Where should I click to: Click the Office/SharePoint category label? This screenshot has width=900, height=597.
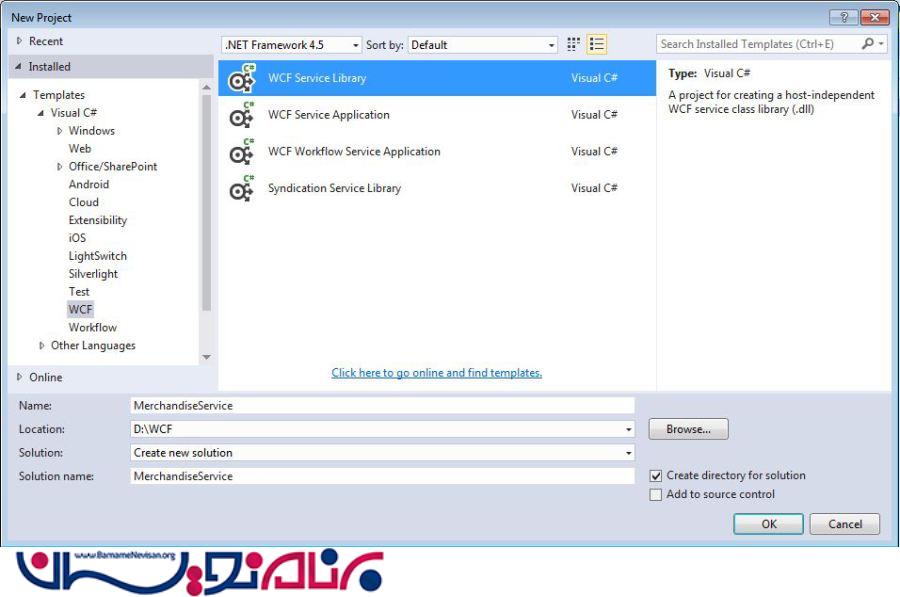point(112,166)
